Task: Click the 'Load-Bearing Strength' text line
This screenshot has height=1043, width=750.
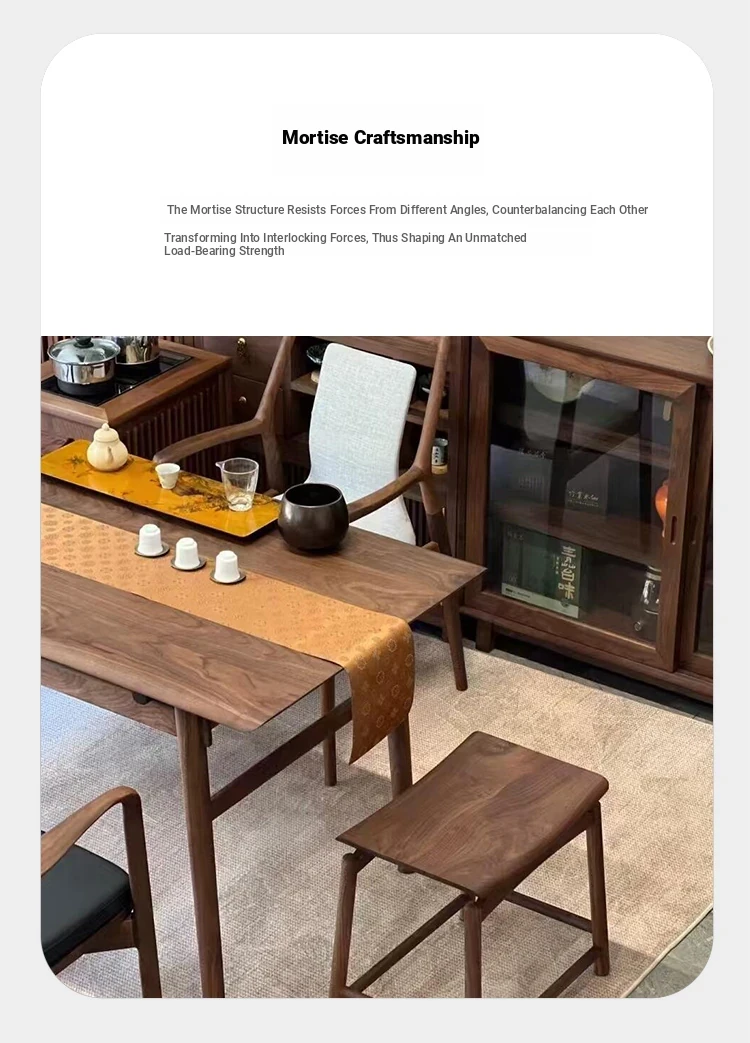Action: pos(224,251)
